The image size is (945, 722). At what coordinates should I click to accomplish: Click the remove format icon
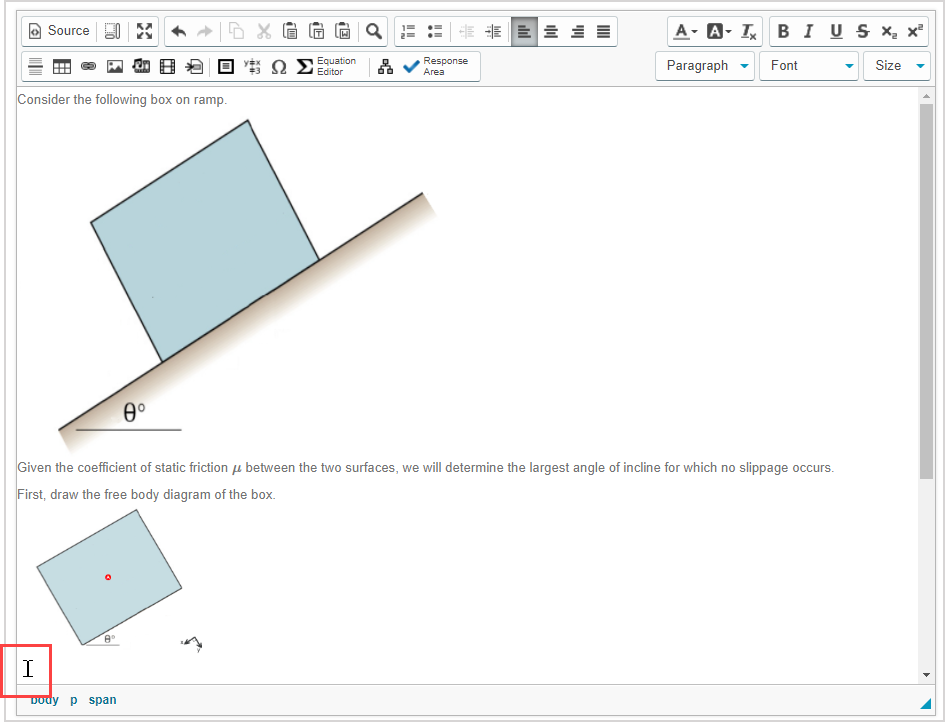pos(749,31)
